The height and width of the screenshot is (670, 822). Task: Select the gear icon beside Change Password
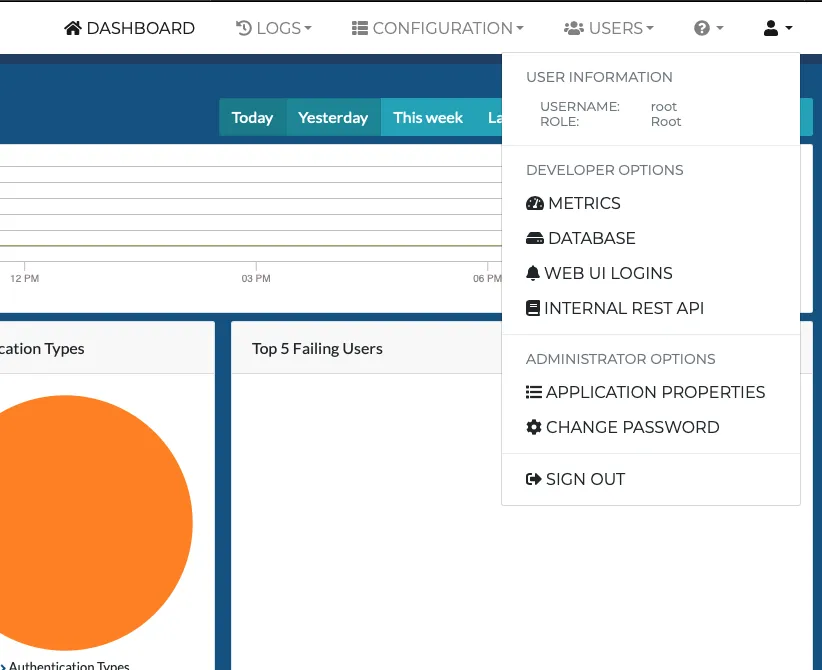point(534,427)
